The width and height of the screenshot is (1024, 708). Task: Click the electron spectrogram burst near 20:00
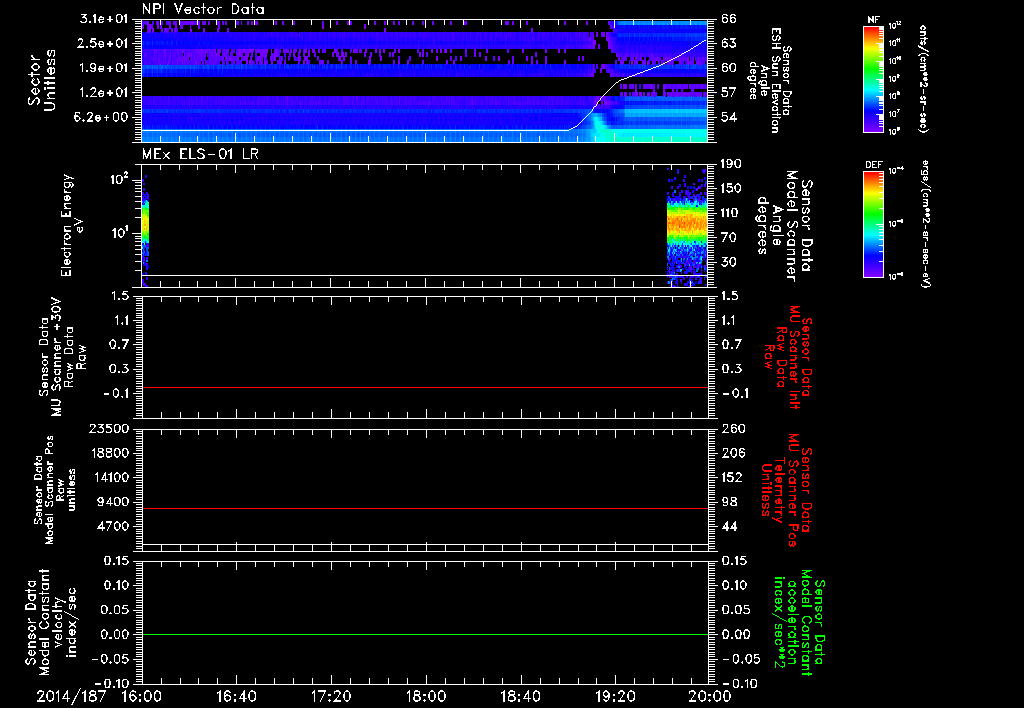click(x=687, y=225)
